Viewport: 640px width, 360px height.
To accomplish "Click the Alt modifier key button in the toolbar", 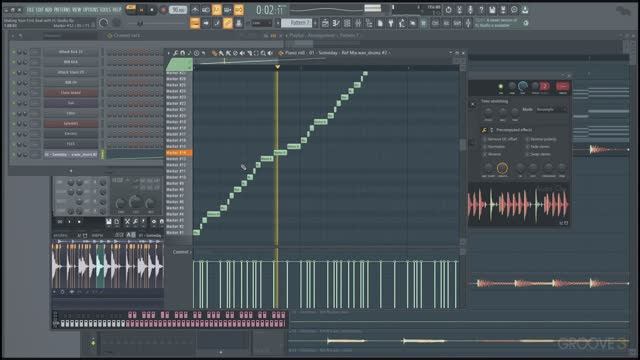I will (446, 23).
